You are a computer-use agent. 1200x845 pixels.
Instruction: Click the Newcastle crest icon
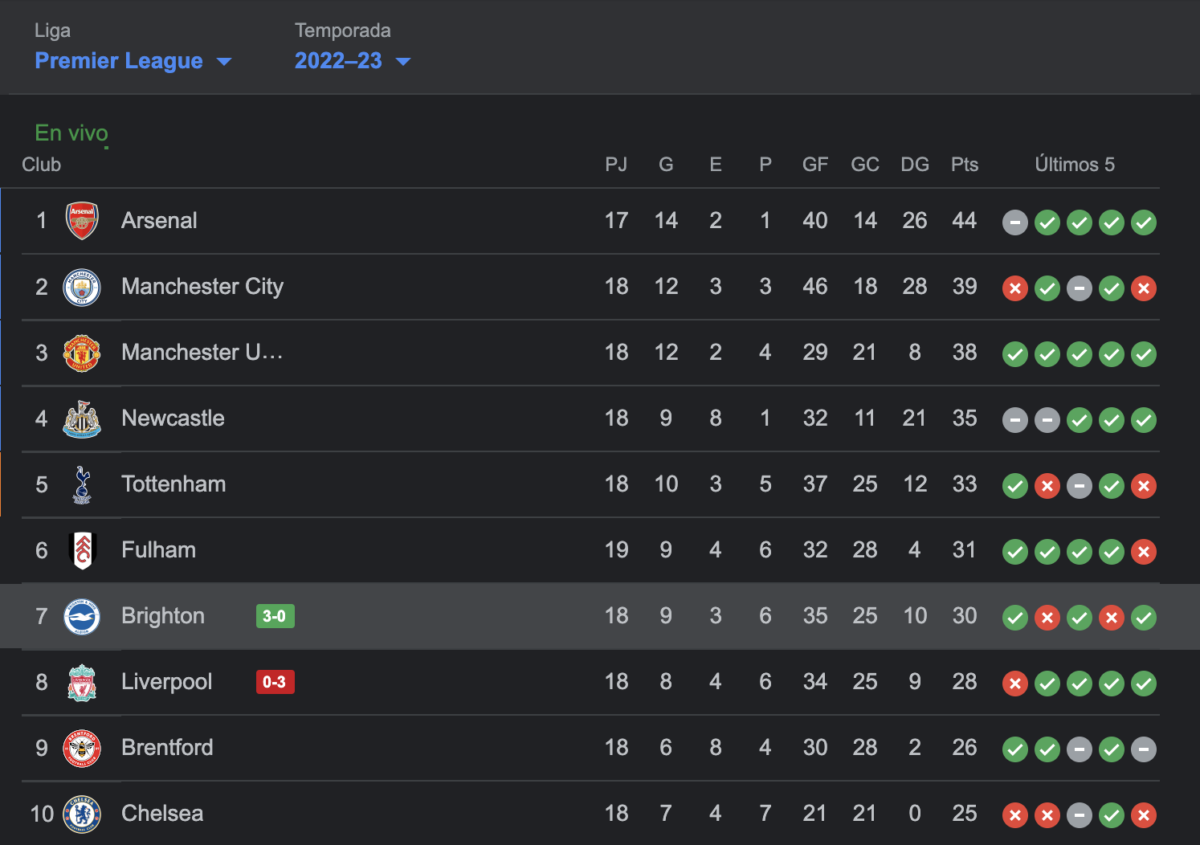tap(82, 419)
